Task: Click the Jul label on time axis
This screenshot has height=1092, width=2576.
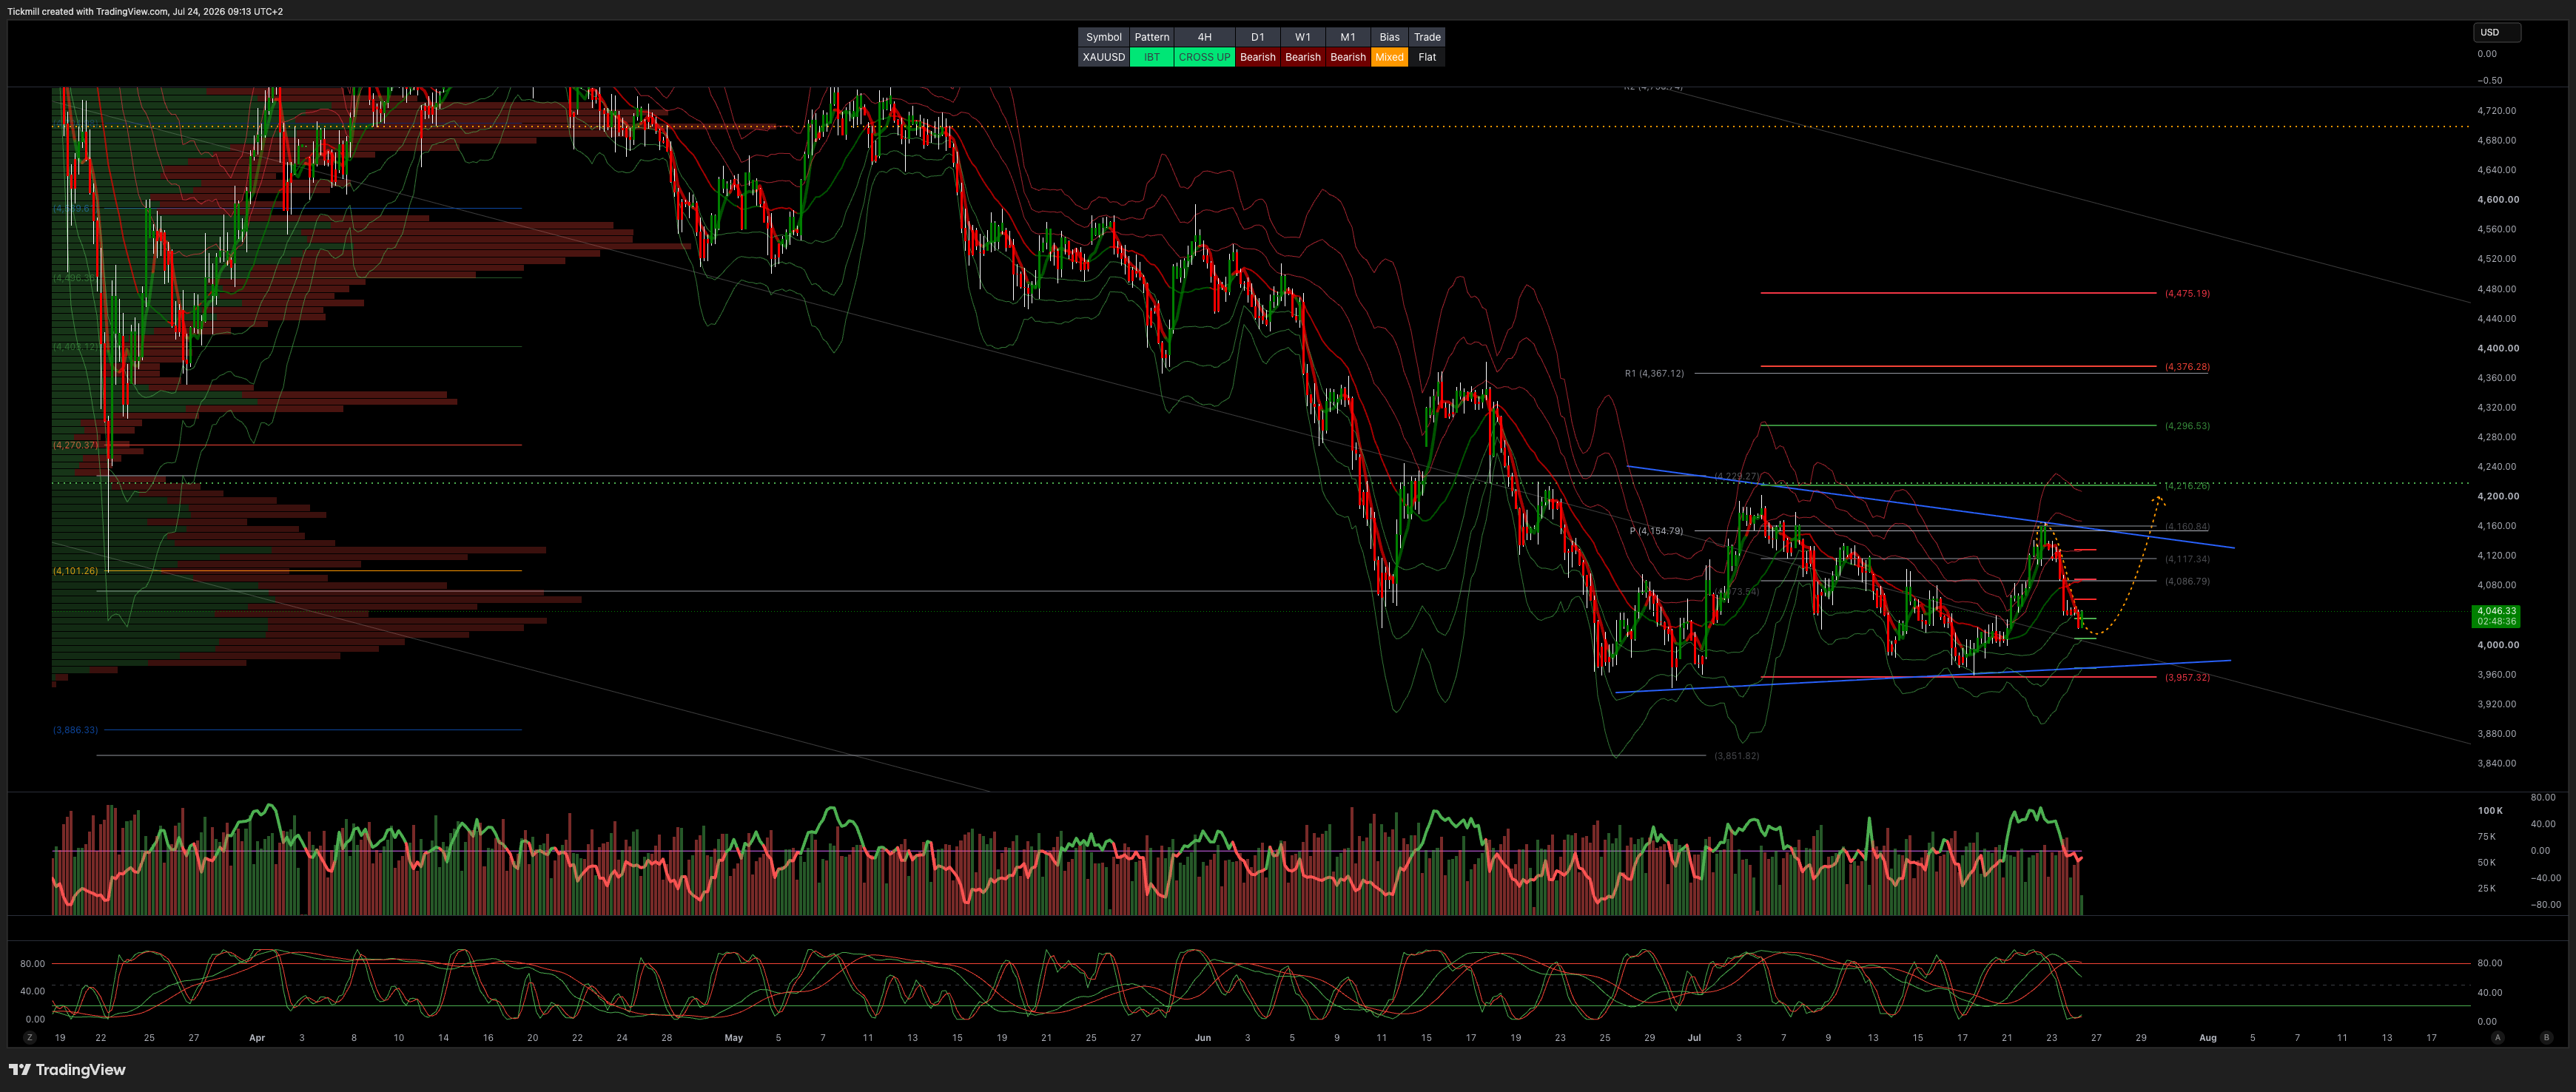Action: click(1694, 1038)
